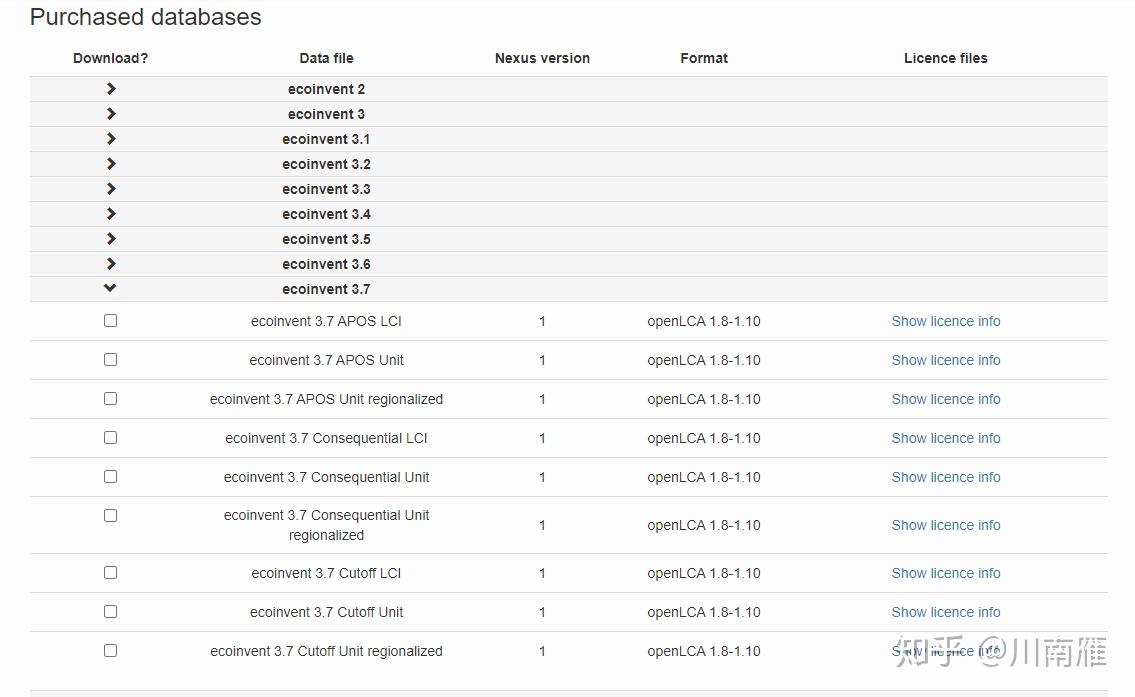
Task: Click the Nexus version column header
Action: coord(542,58)
